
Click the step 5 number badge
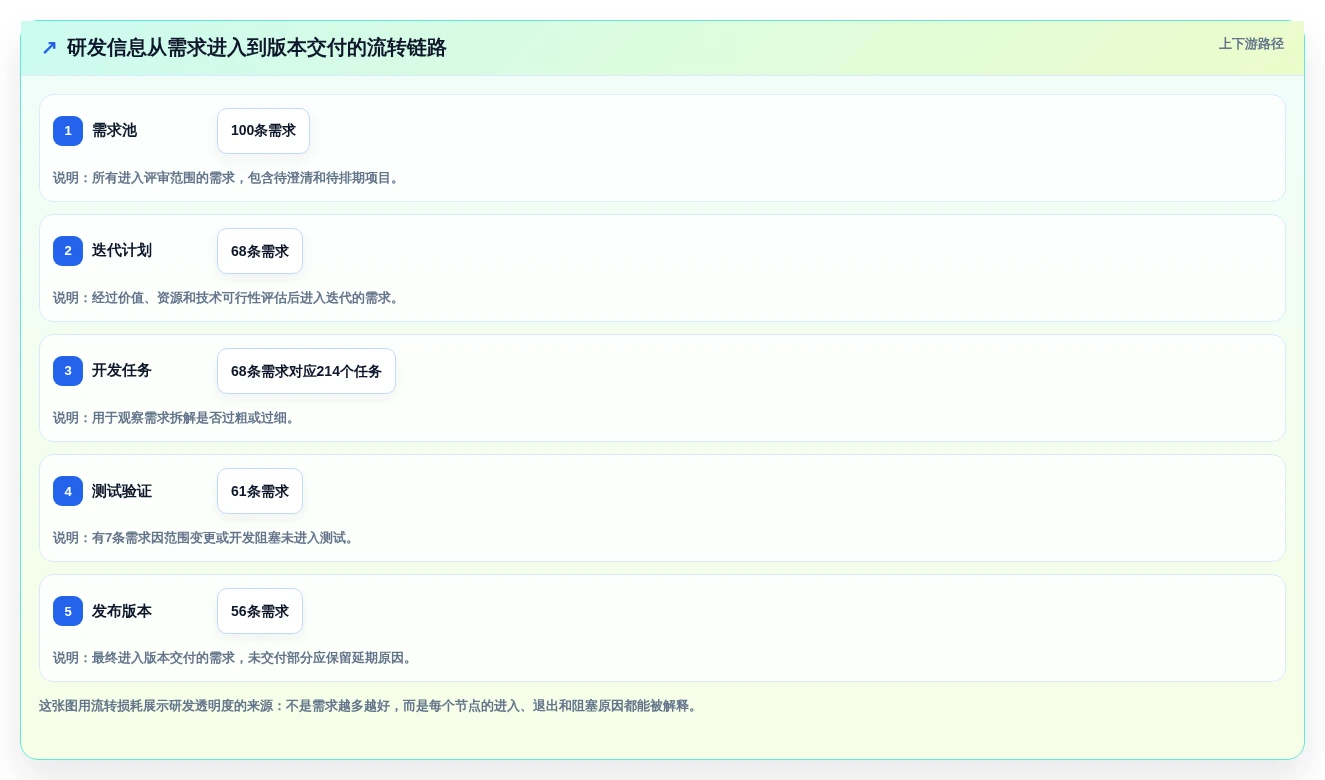(x=68, y=611)
